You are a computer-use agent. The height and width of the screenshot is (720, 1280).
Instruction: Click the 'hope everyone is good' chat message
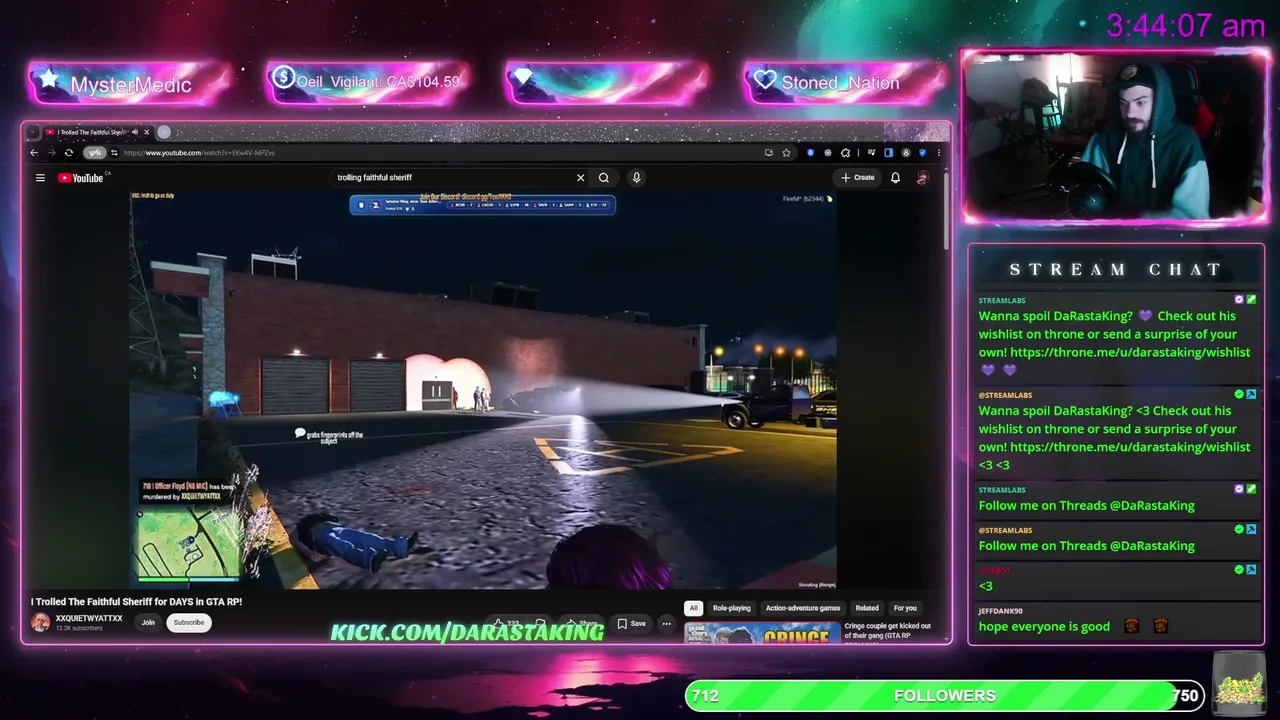(x=1044, y=626)
